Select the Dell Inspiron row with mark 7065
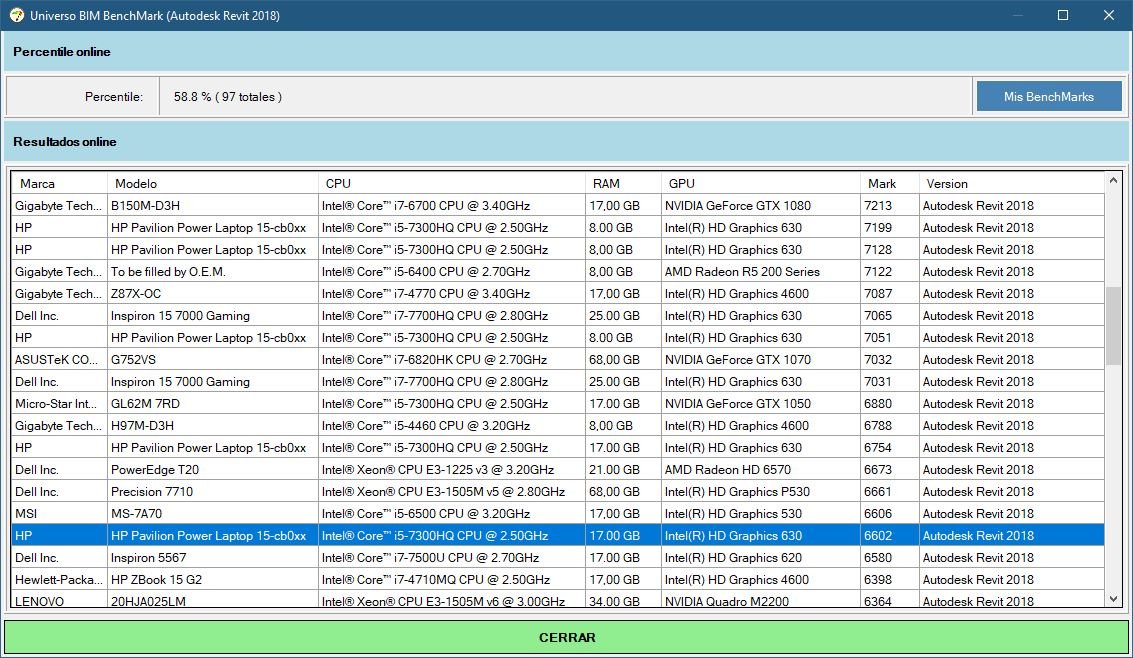1133x658 pixels. coord(558,316)
